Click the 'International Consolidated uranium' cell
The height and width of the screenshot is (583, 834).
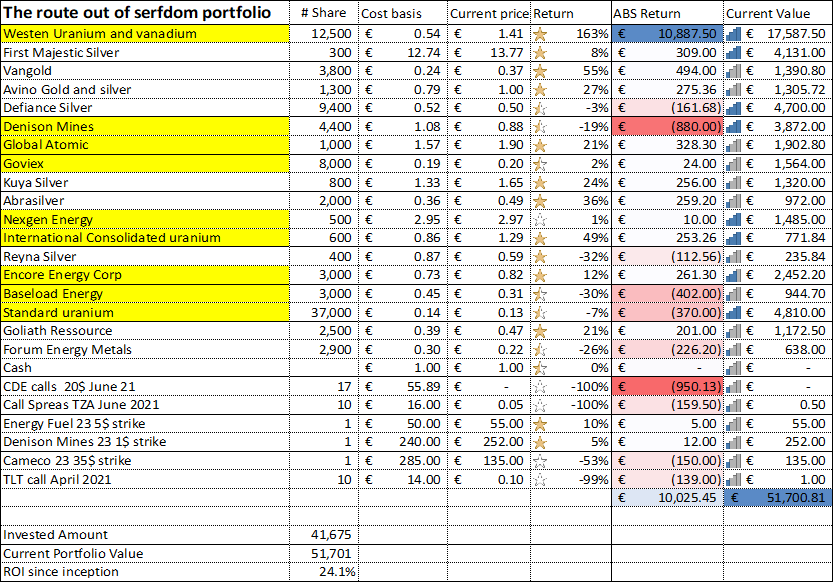[x=145, y=238]
